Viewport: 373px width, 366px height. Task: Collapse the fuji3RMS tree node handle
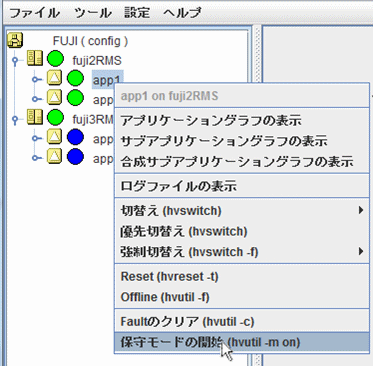tap(15, 119)
